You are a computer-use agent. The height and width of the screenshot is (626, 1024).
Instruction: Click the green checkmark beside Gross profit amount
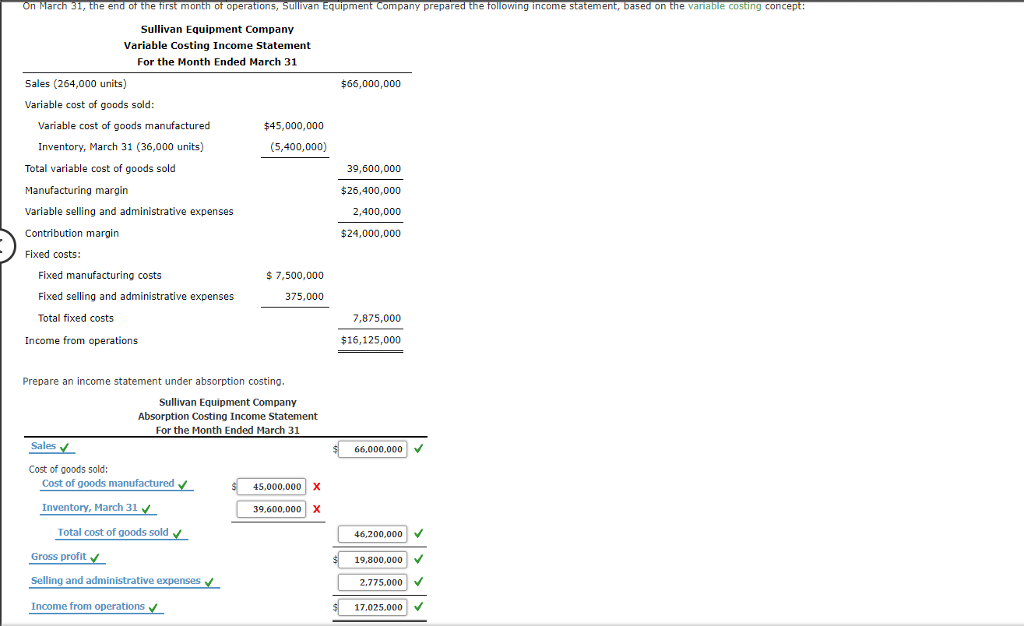coord(418,559)
